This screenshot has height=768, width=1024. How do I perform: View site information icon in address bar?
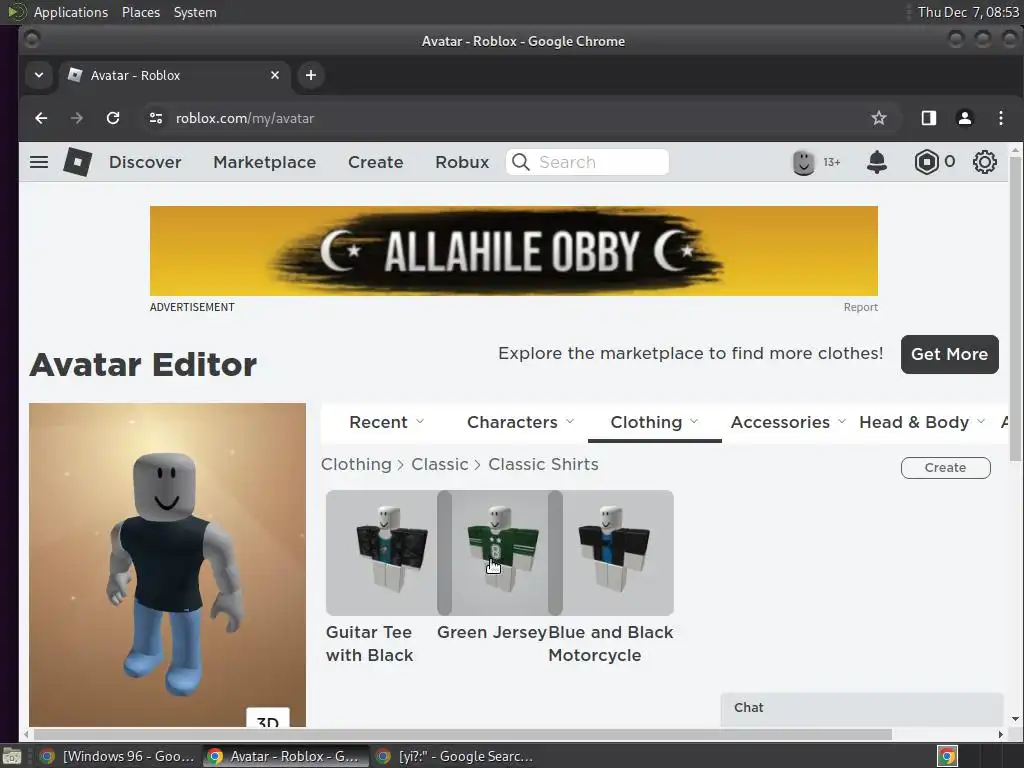(155, 118)
